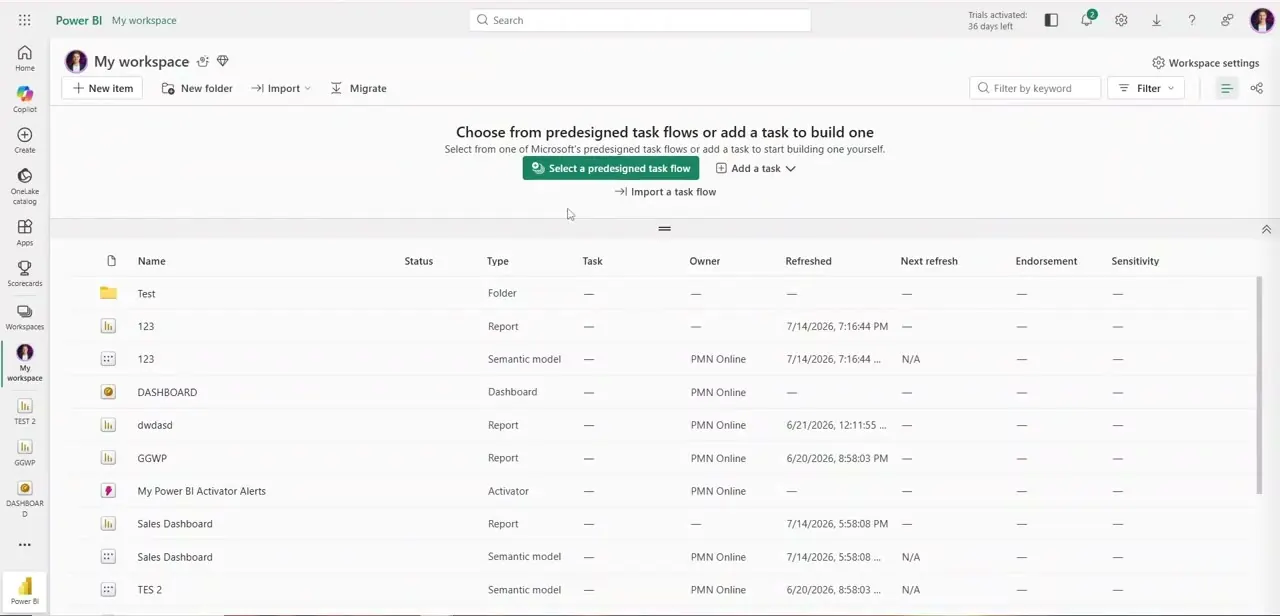Click My workspace breadcrumb in header
Viewport: 1280px width, 616px height.
point(144,20)
